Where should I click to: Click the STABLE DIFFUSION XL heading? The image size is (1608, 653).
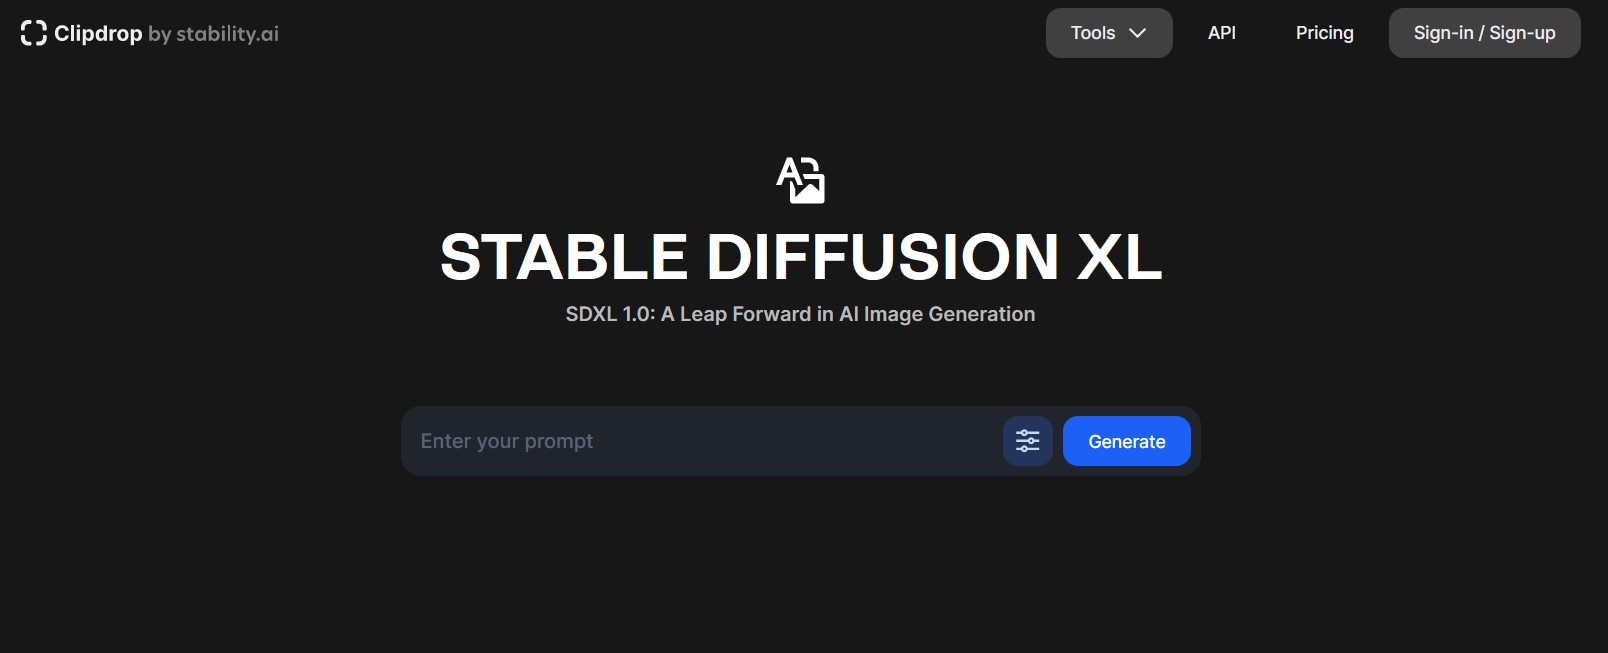[801, 257]
